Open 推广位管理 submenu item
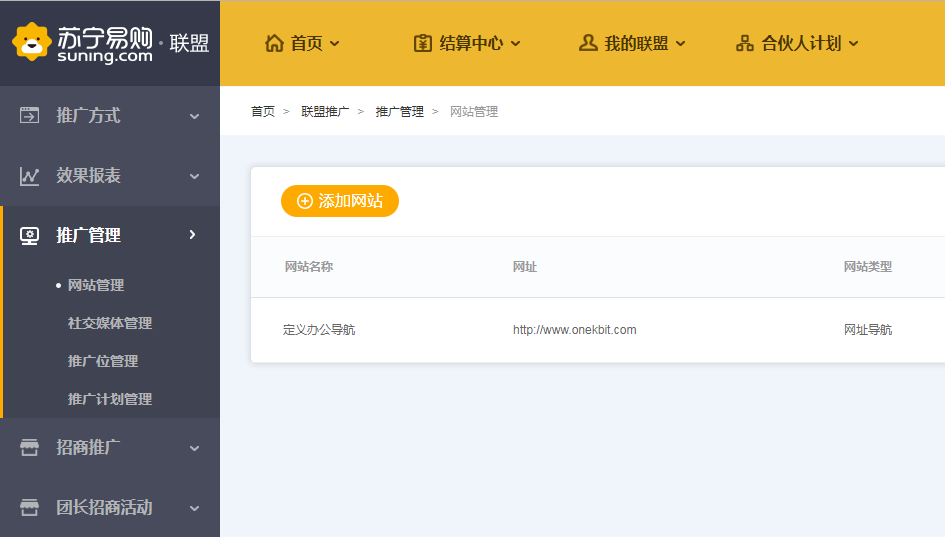Screen dimensions: 945x537 103,361
